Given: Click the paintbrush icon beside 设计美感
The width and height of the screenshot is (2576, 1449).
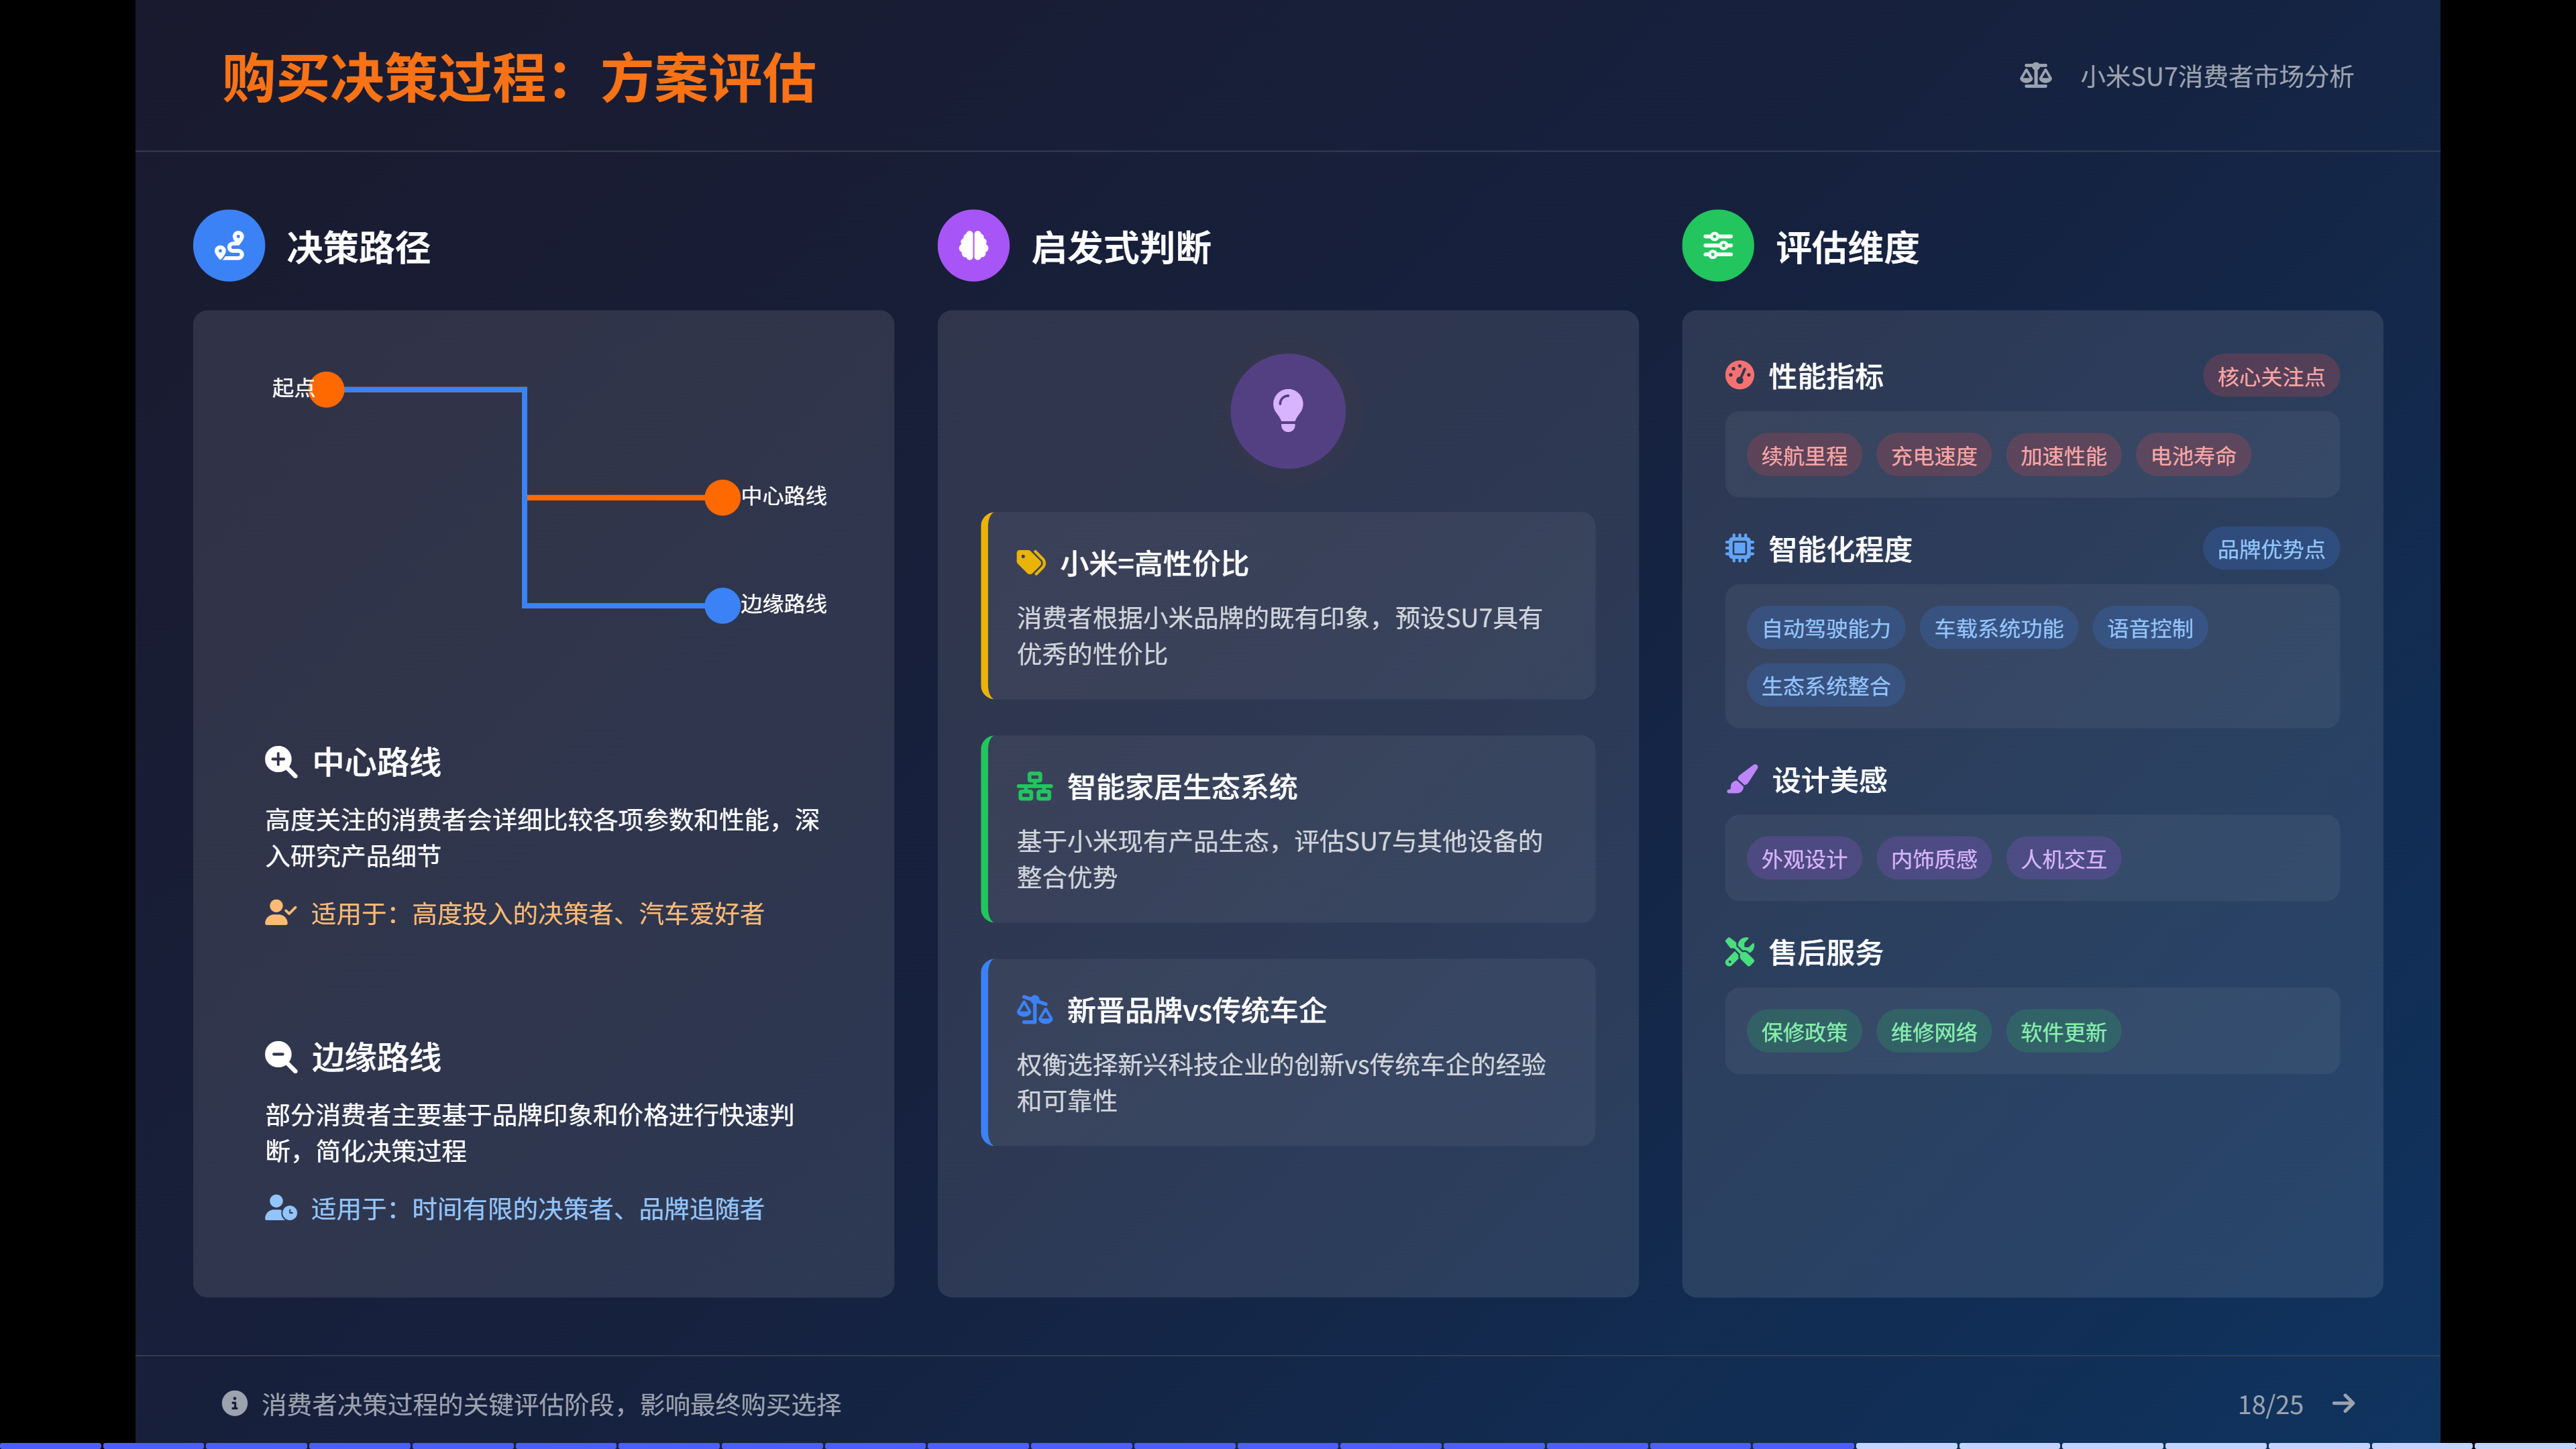Looking at the screenshot, I should coord(1741,779).
